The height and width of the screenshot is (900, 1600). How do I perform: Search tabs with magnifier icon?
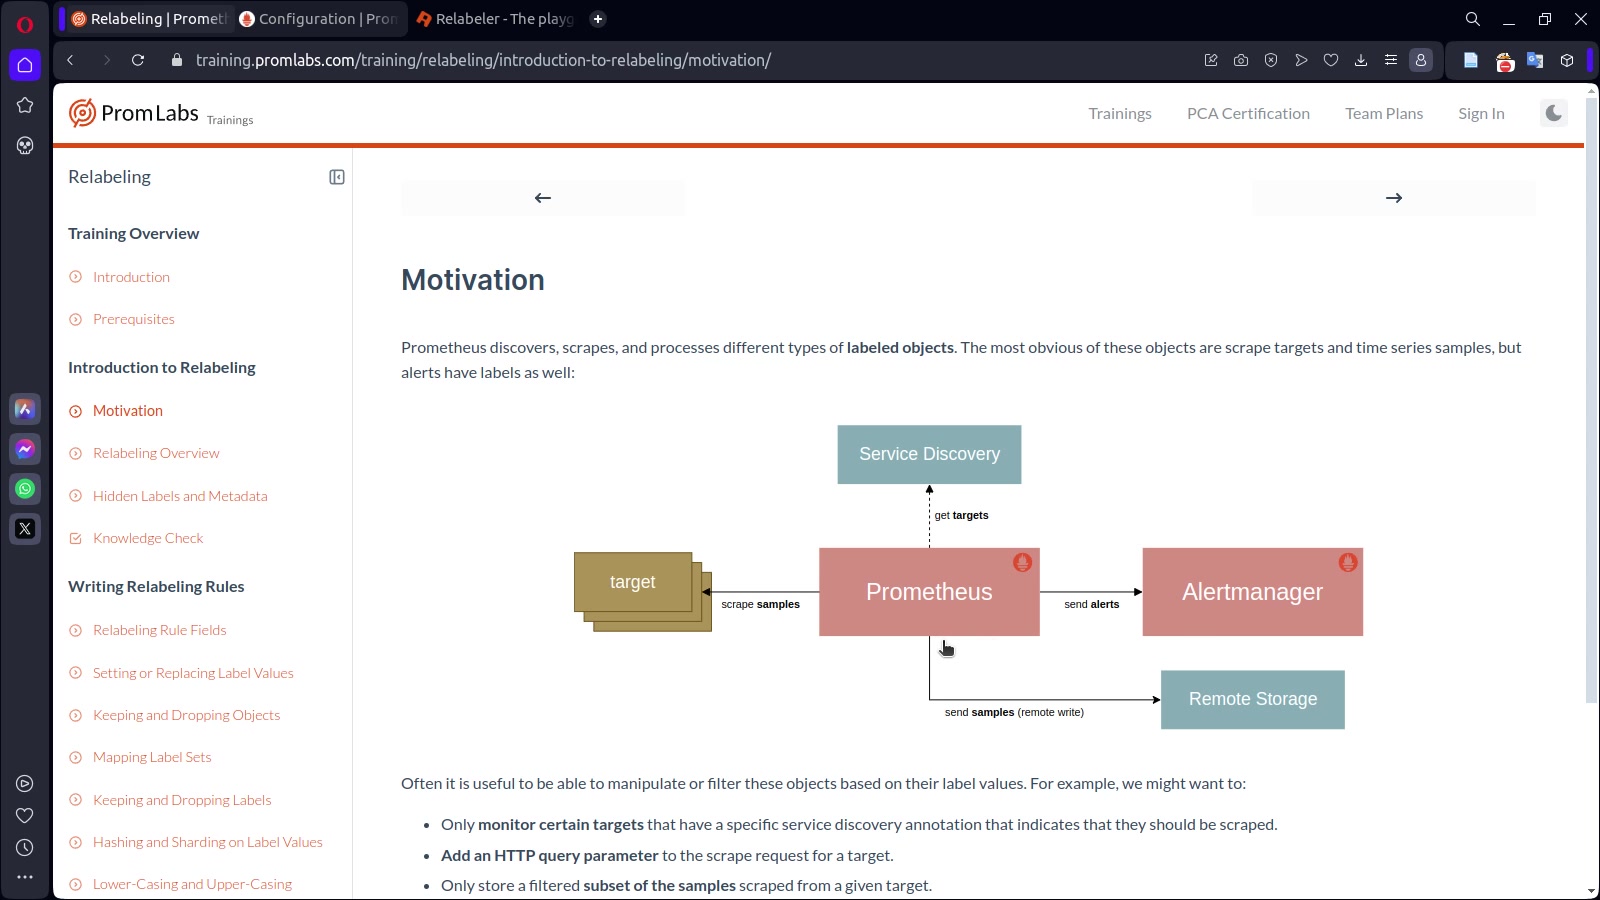[1473, 19]
